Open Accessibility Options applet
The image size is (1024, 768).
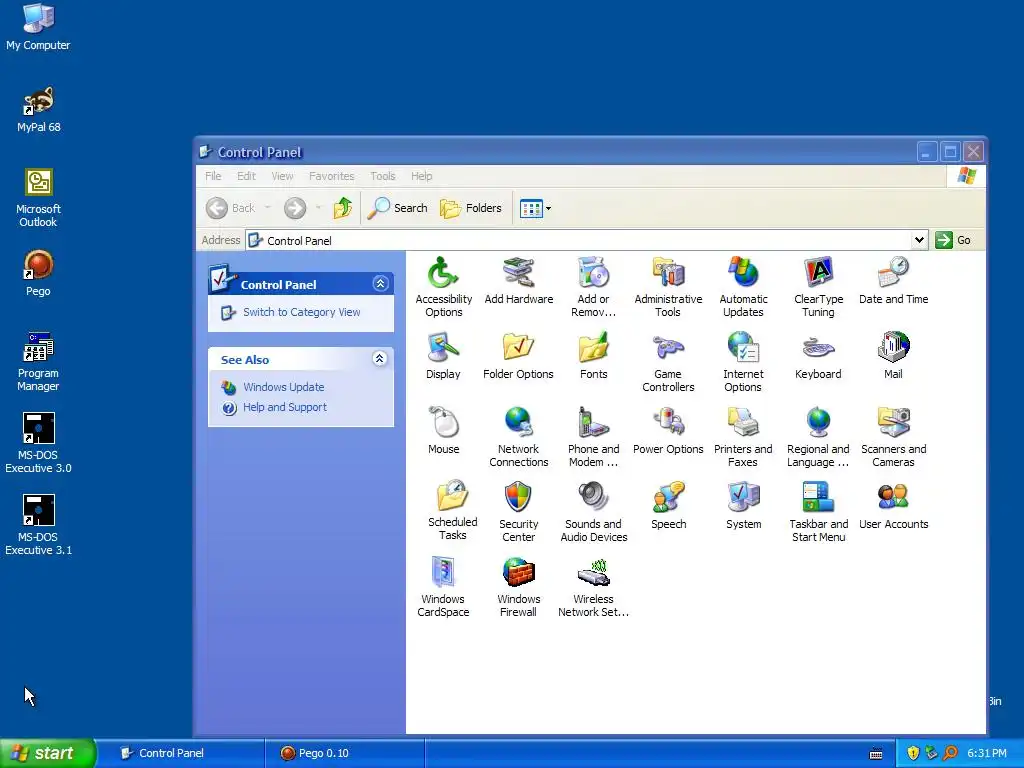pyautogui.click(x=443, y=273)
